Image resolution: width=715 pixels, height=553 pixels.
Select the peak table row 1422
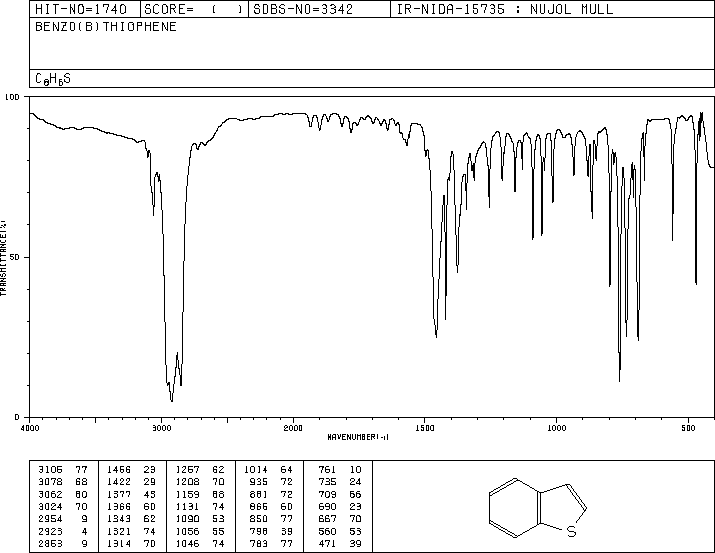coord(131,482)
